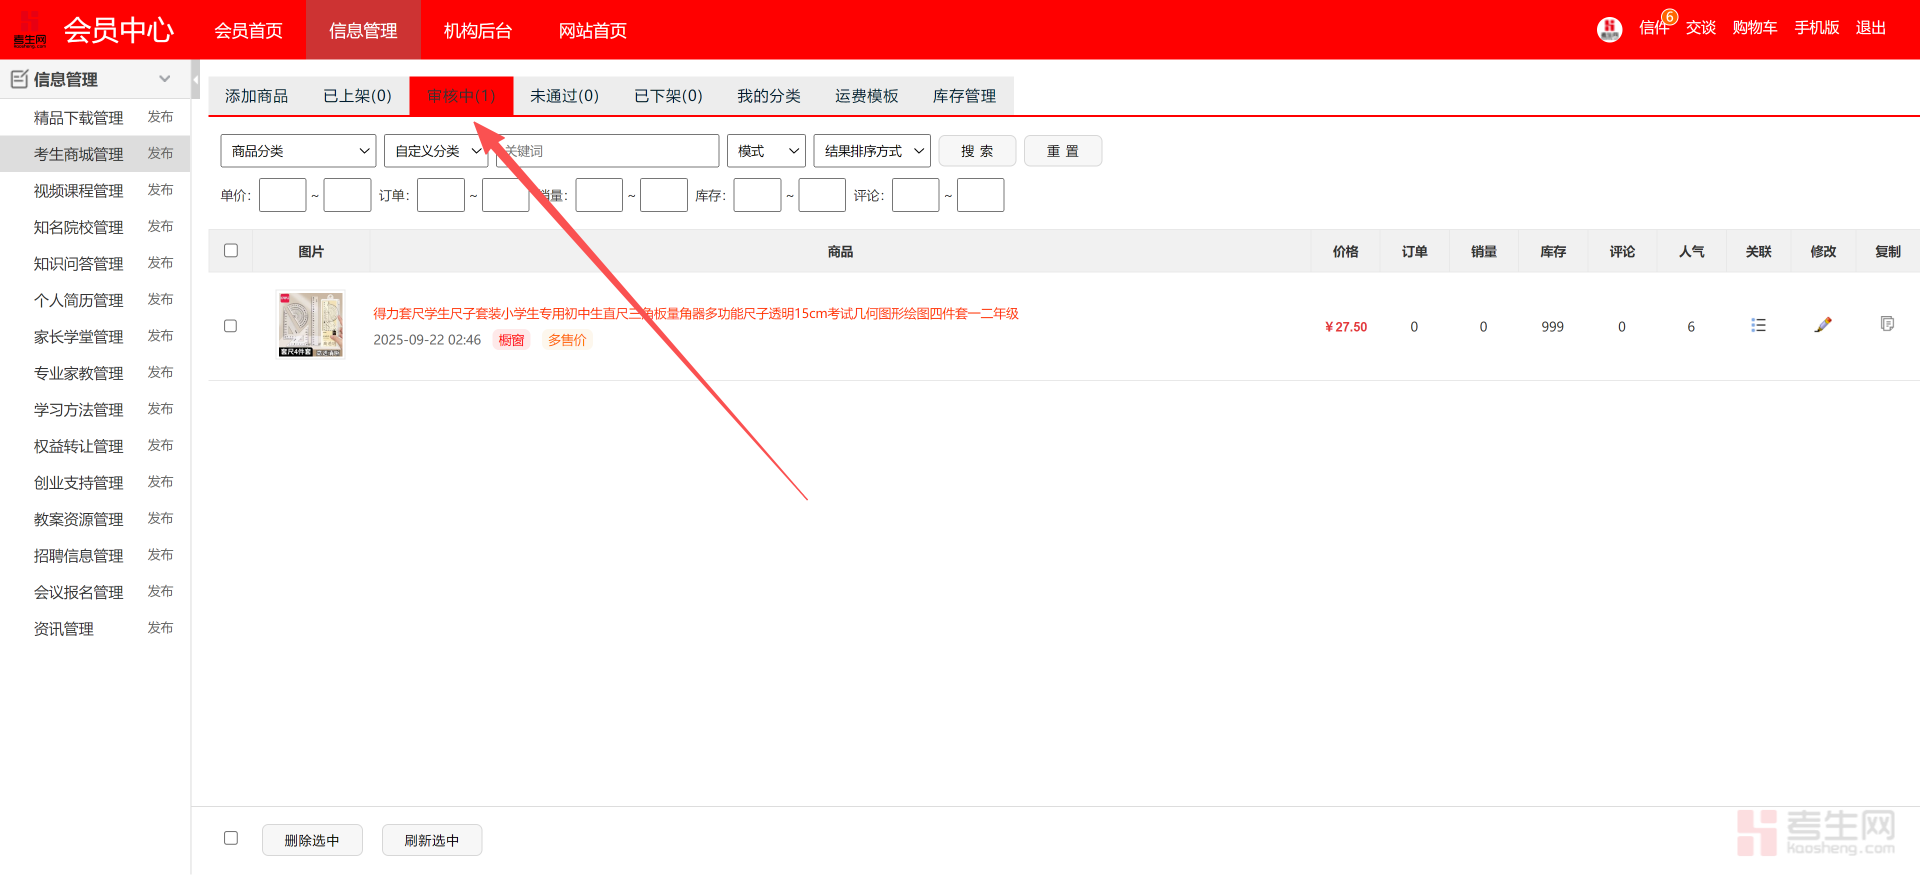Expand the 模式 dropdown

pos(766,151)
